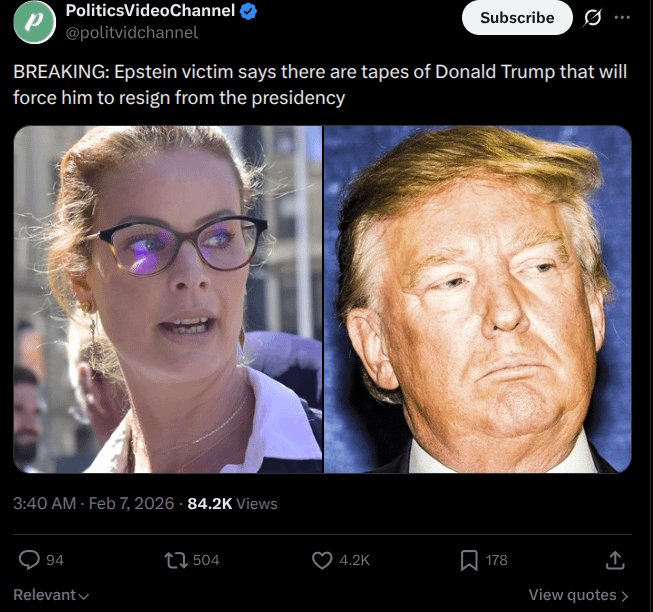Click the reply speech bubble icon
The height and width of the screenshot is (612, 653).
(x=30, y=560)
